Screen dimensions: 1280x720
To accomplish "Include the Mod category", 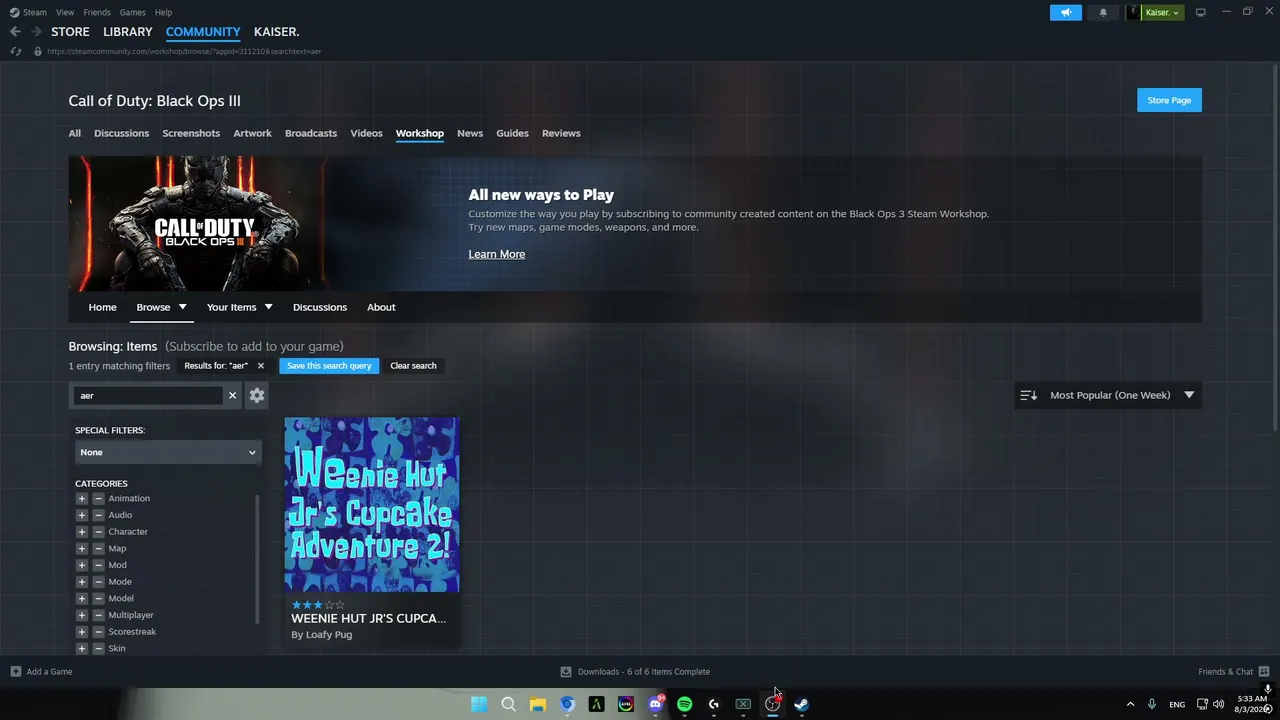I will (x=82, y=565).
